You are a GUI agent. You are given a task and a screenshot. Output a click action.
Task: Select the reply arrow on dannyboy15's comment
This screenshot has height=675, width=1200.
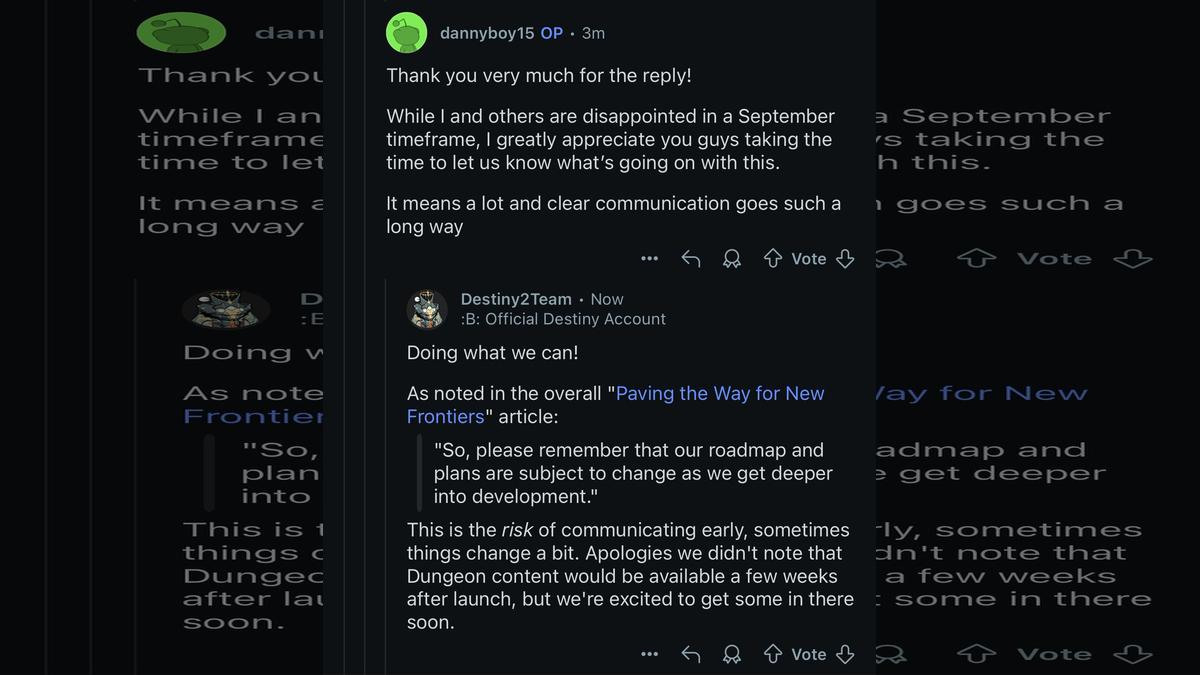coord(690,258)
